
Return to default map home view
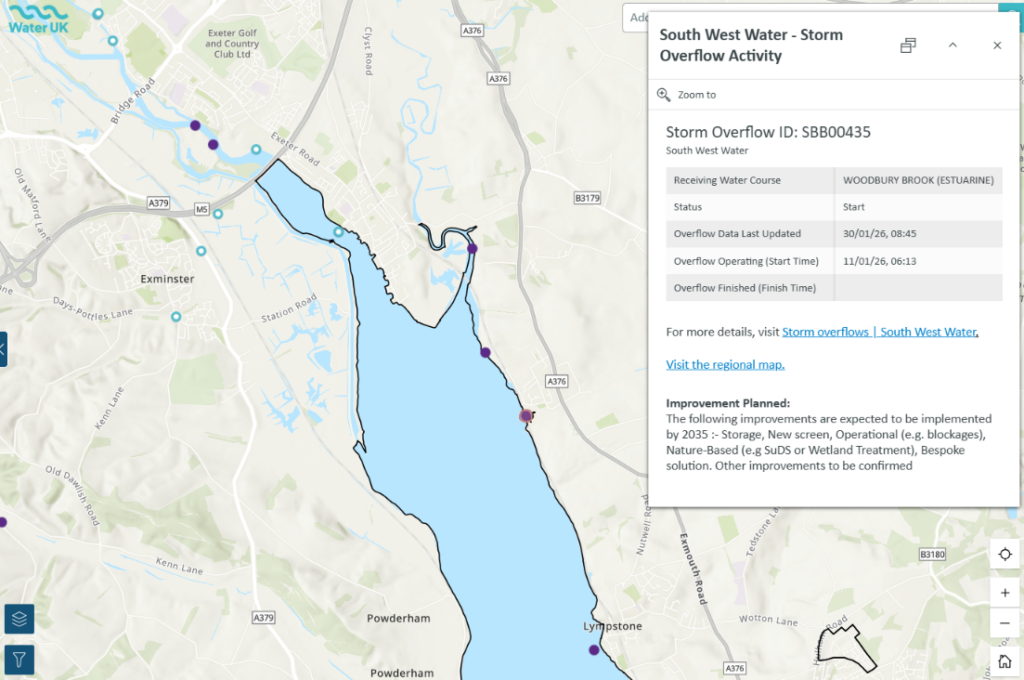(x=1004, y=660)
